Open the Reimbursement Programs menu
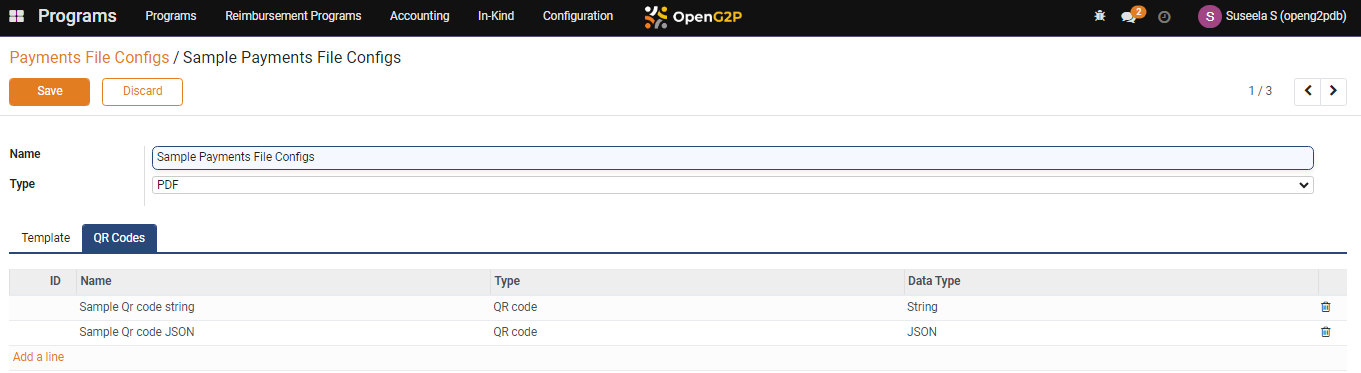The image size is (1361, 373). click(x=293, y=16)
